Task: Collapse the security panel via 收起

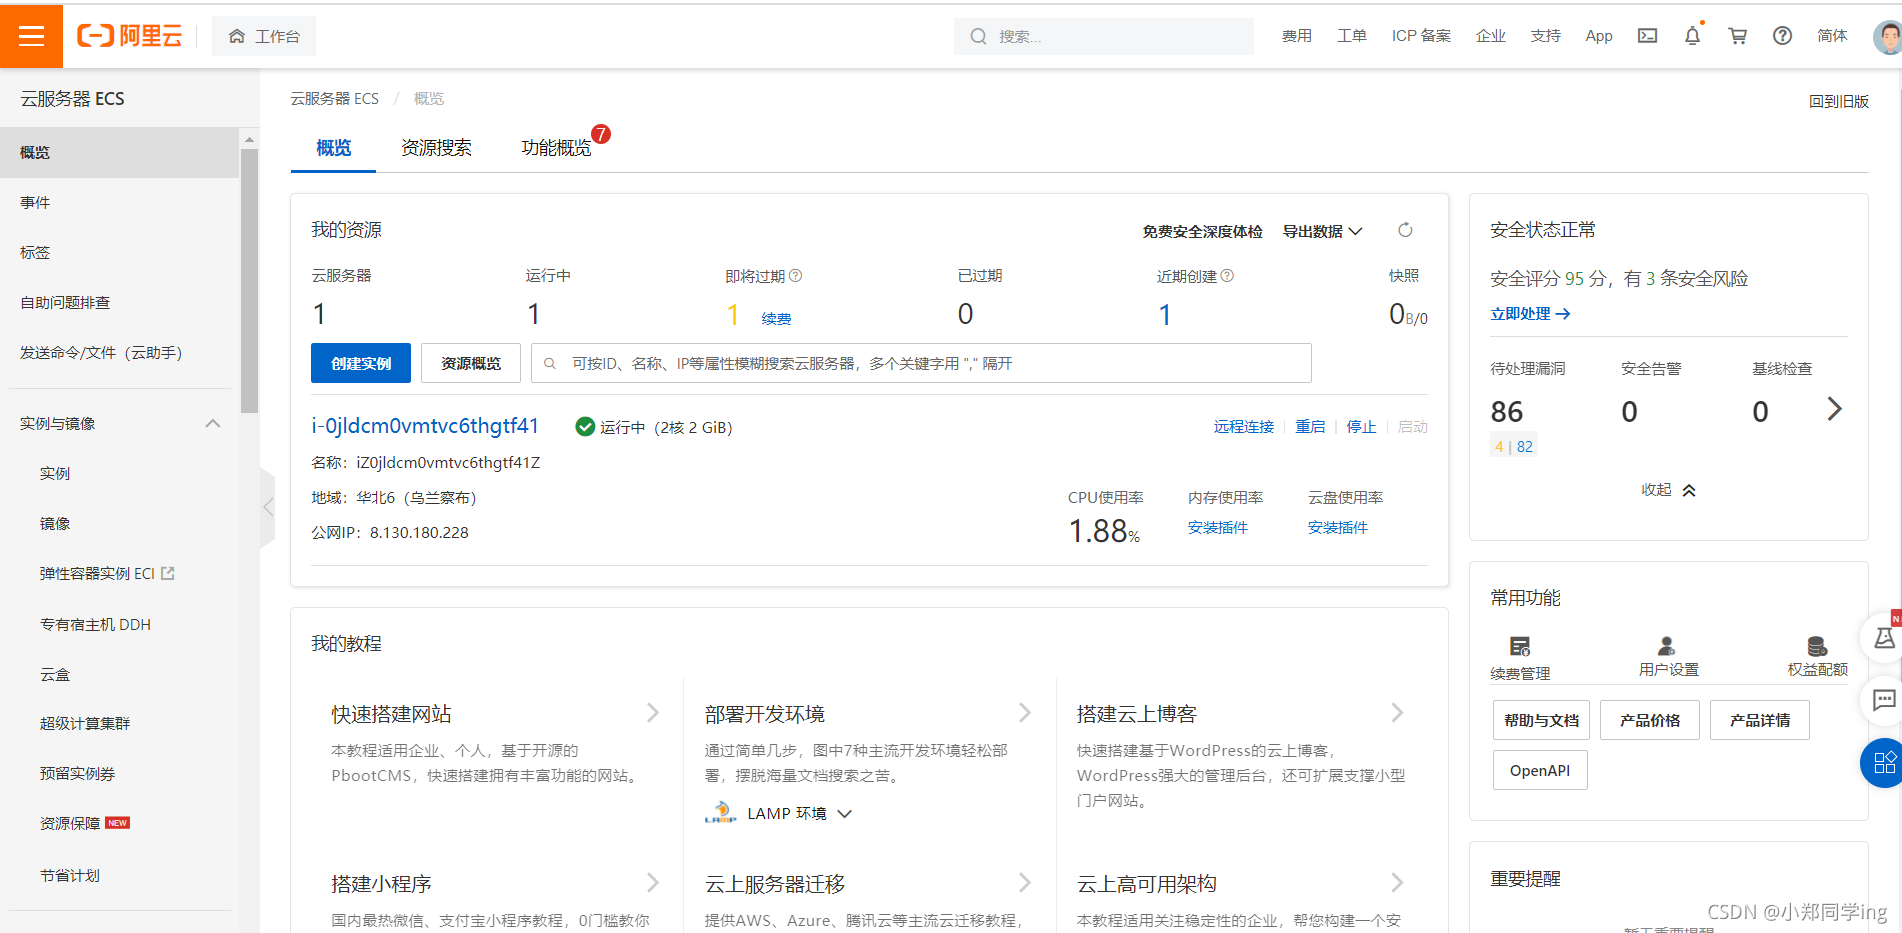Action: (x=1668, y=490)
